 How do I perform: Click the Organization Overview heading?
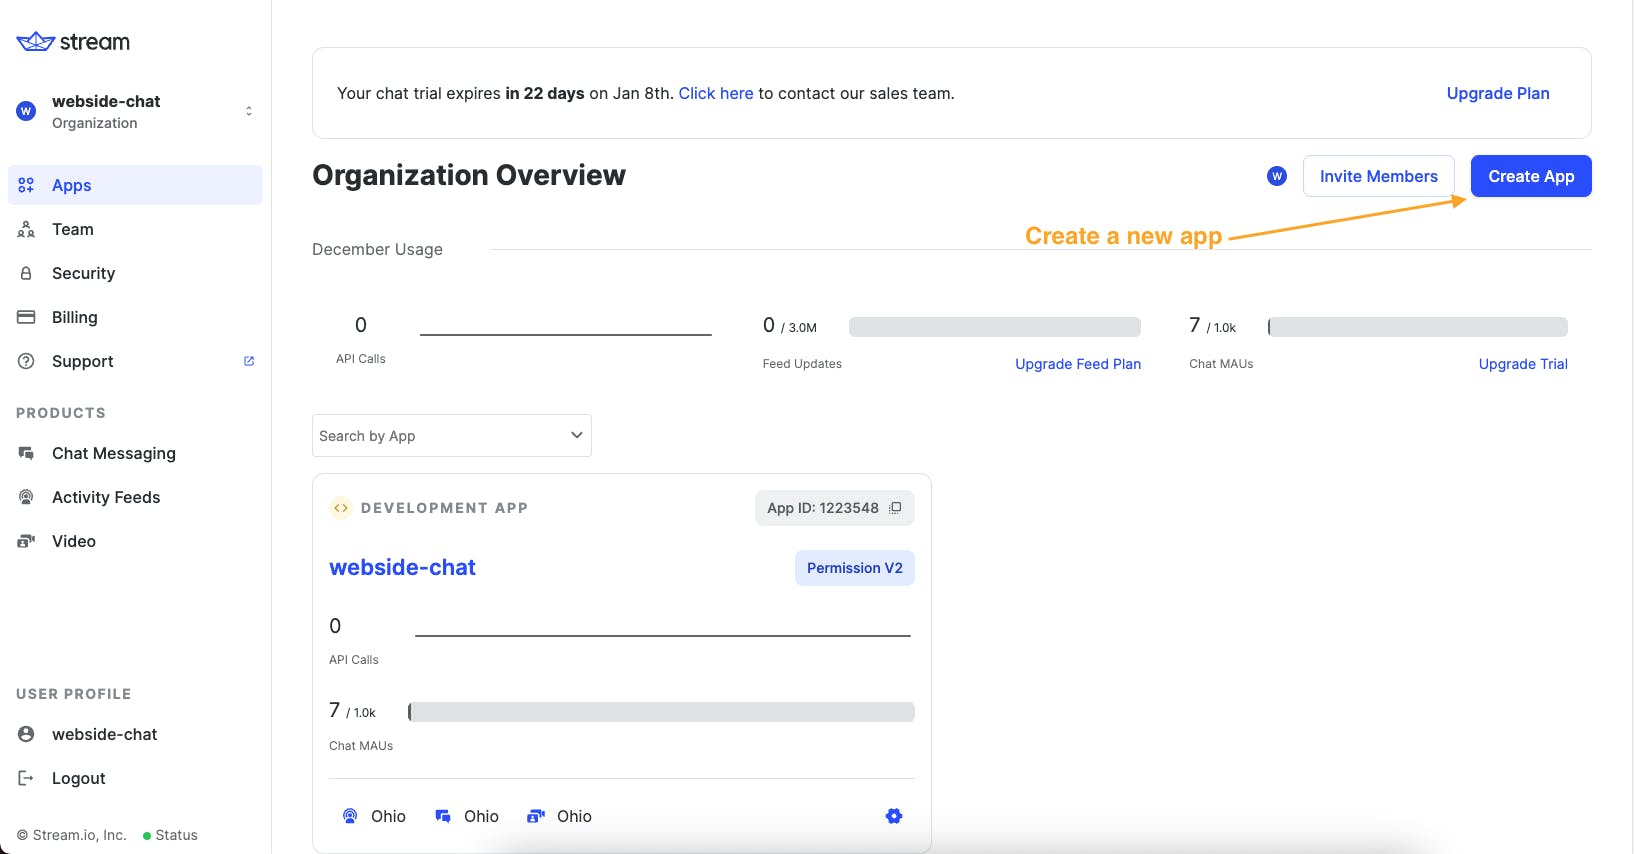(x=469, y=175)
